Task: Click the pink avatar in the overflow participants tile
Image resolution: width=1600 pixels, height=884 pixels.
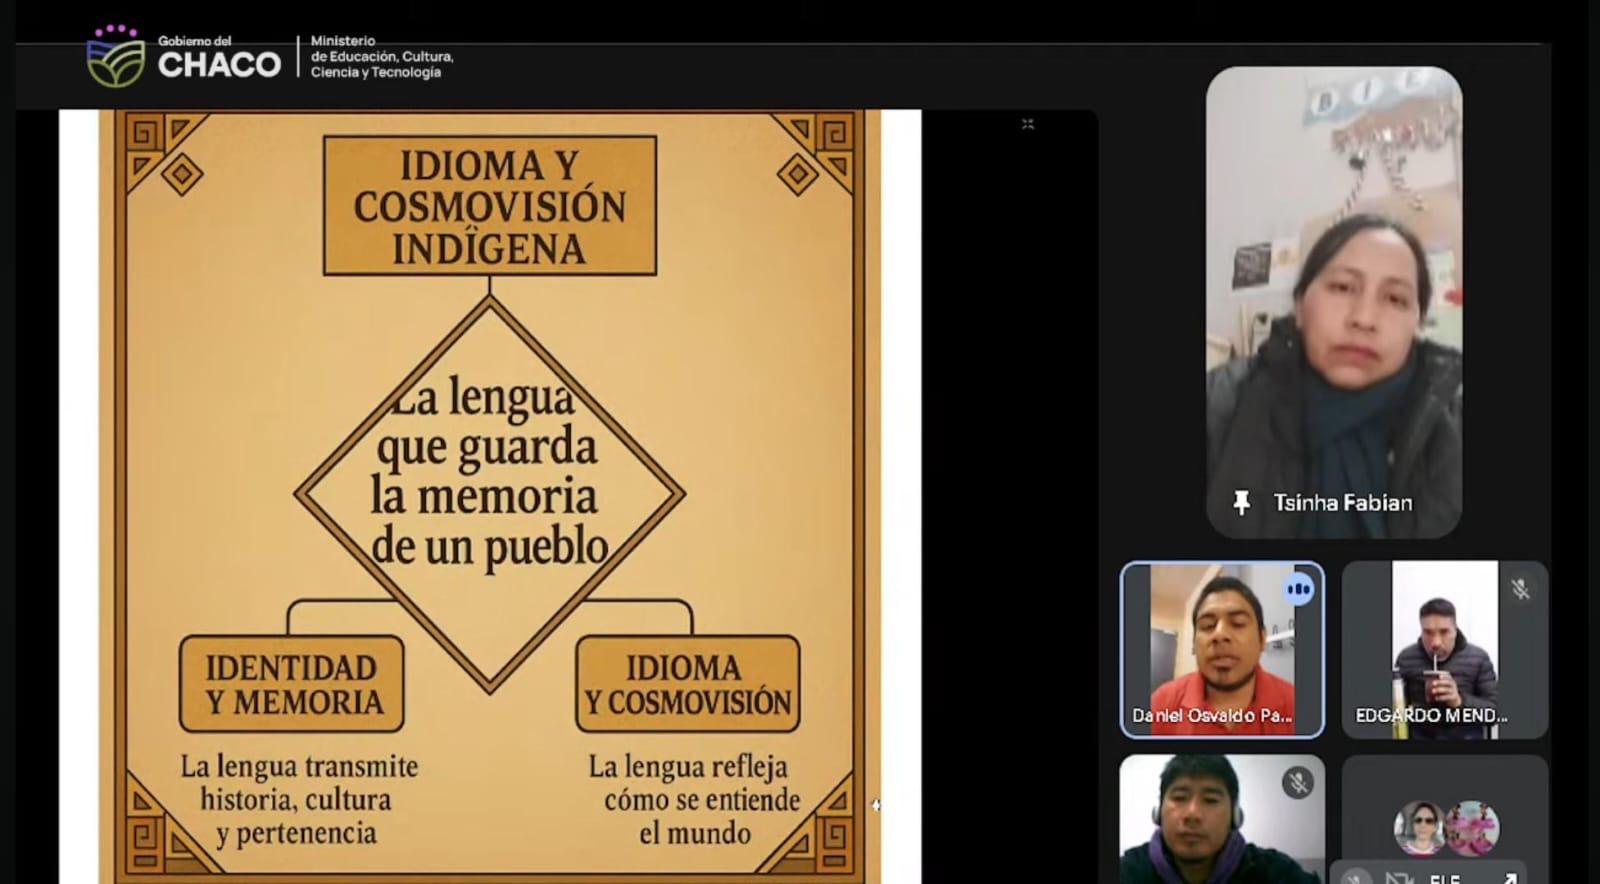Action: click(x=1472, y=827)
